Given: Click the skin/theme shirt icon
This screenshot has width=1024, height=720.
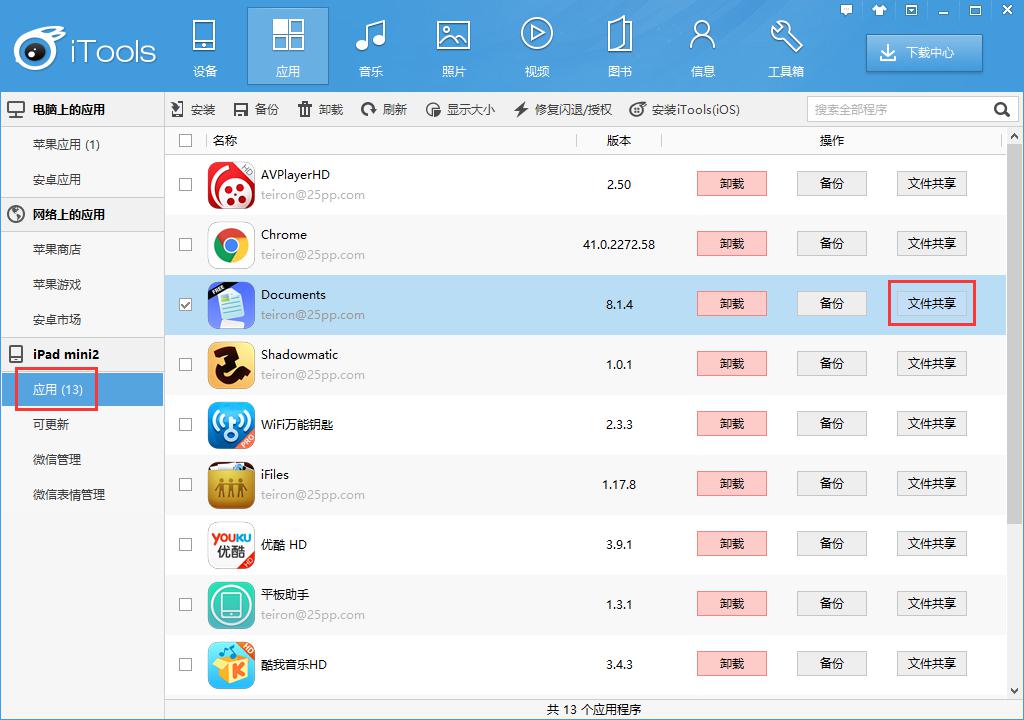Looking at the screenshot, I should click(x=879, y=10).
